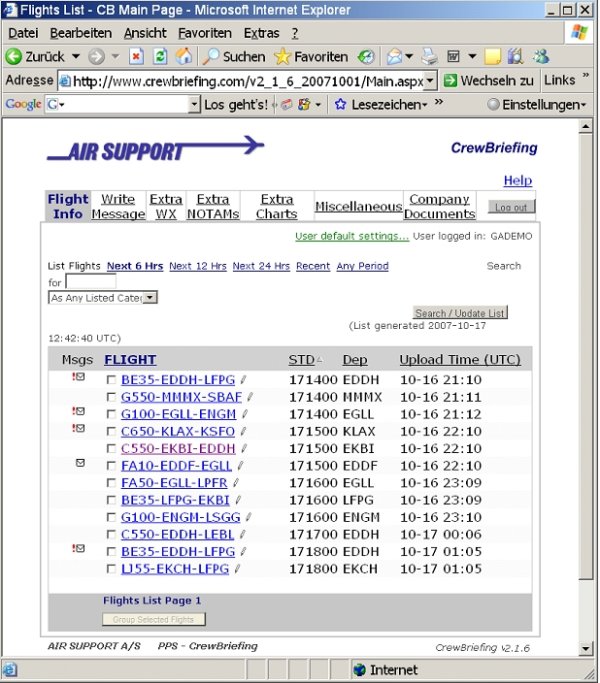
Task: Print the page with the printer icon
Action: (429, 57)
